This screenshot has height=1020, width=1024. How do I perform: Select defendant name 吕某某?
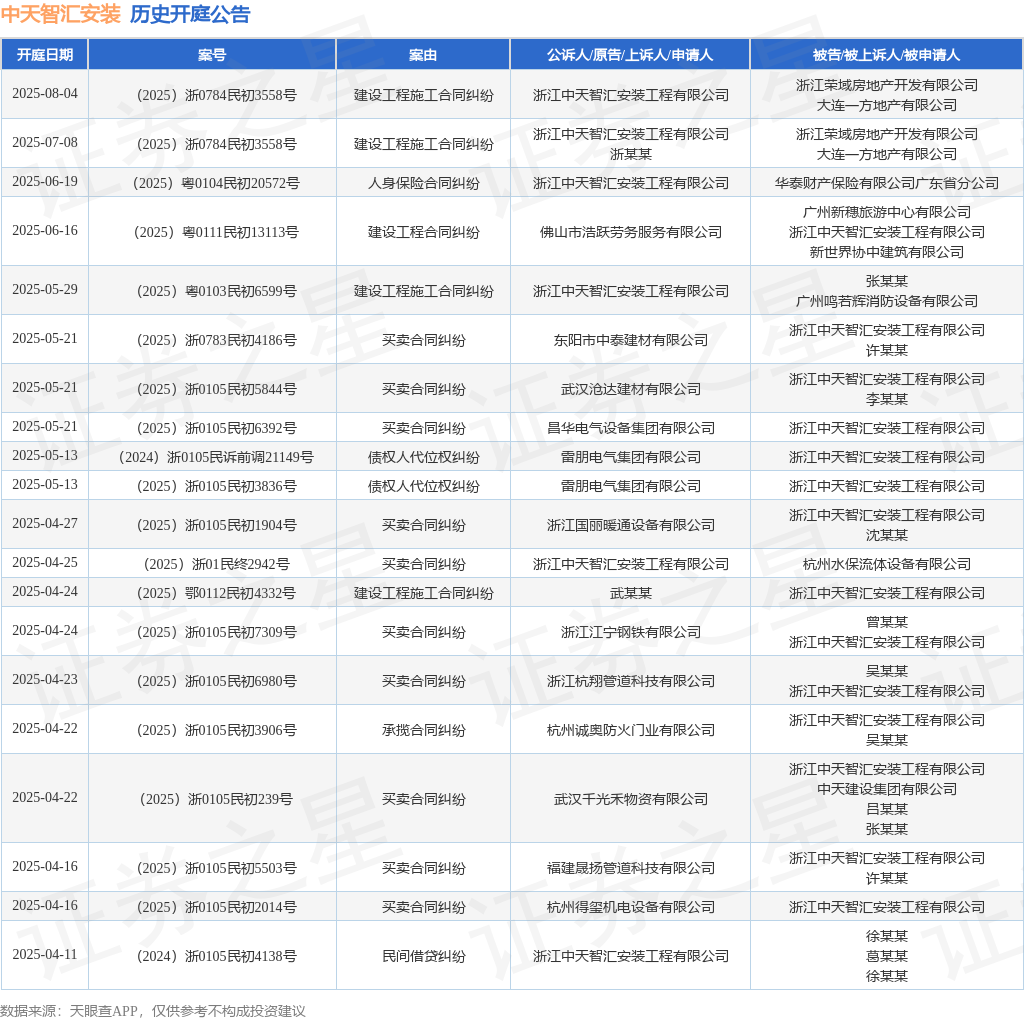click(x=886, y=808)
